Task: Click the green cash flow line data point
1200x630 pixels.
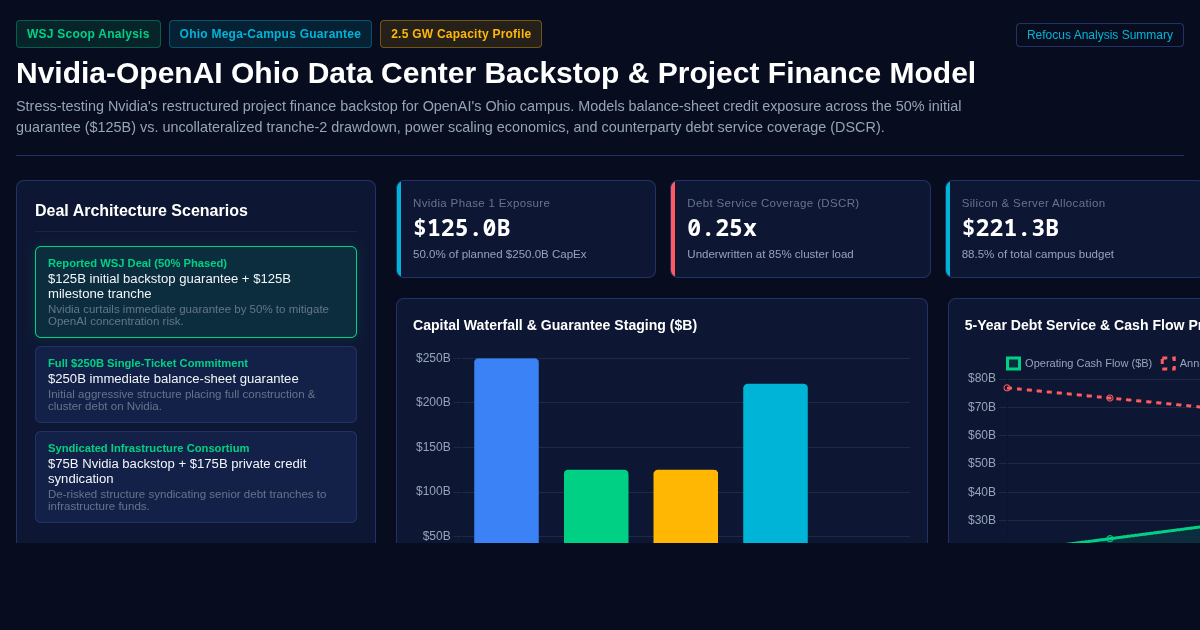Action: pyautogui.click(x=1110, y=538)
